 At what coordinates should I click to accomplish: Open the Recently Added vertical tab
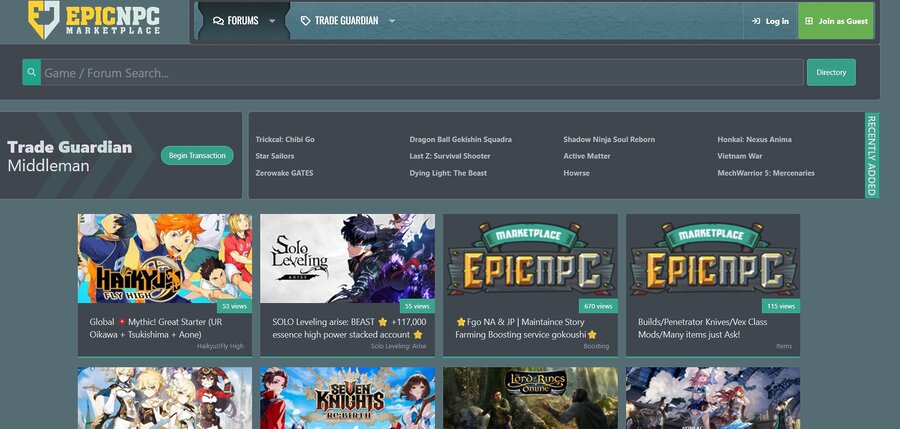872,156
